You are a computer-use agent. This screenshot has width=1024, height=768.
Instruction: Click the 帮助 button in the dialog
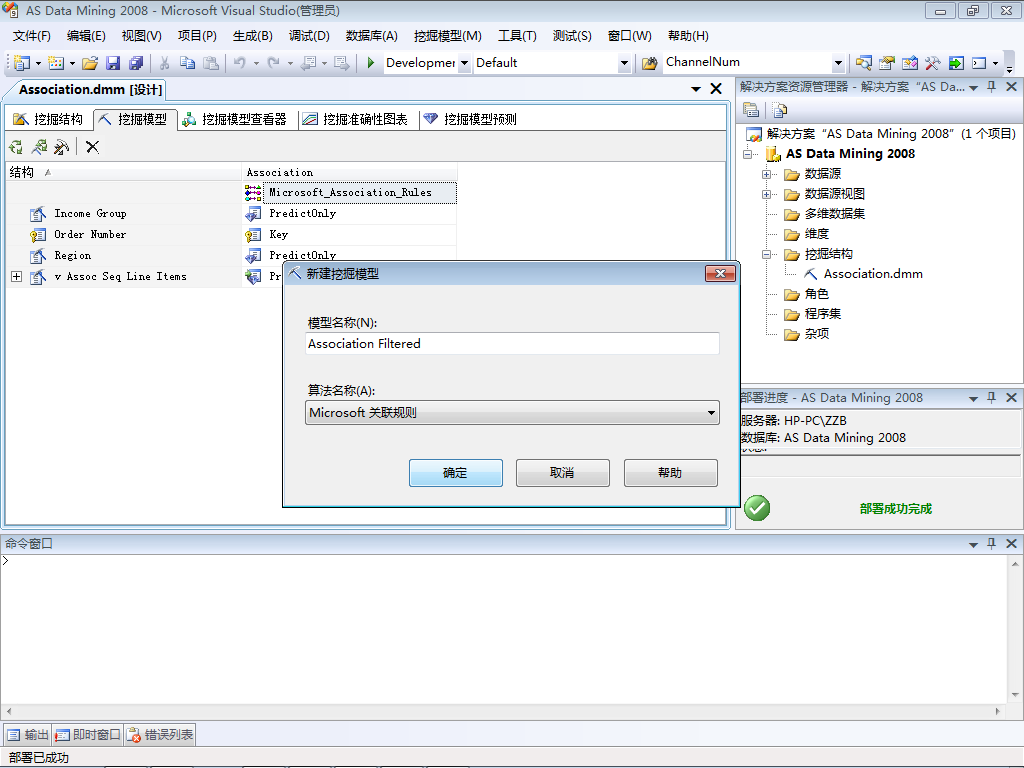pos(670,473)
